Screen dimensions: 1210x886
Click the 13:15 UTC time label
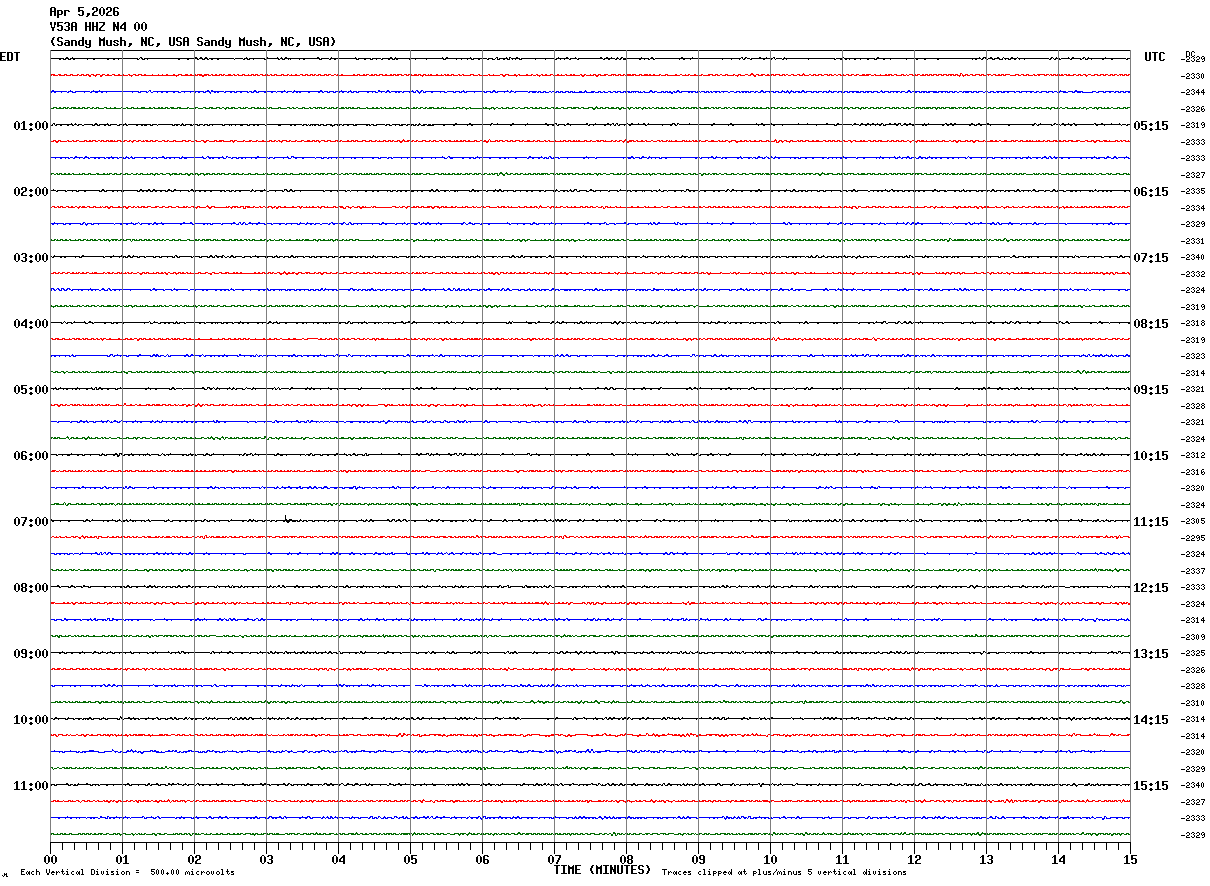coord(1151,654)
